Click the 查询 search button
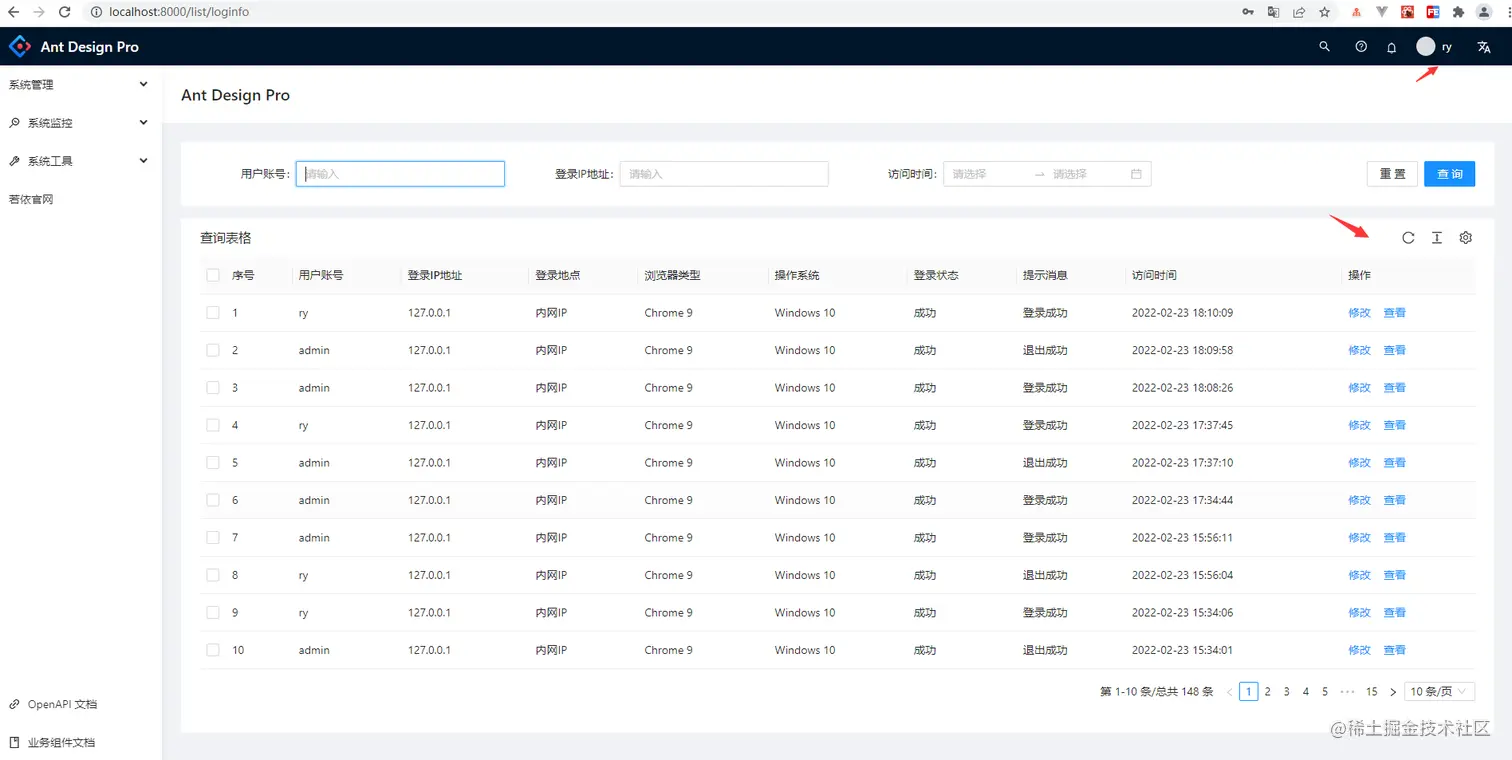Viewport: 1512px width, 760px height. pos(1450,174)
